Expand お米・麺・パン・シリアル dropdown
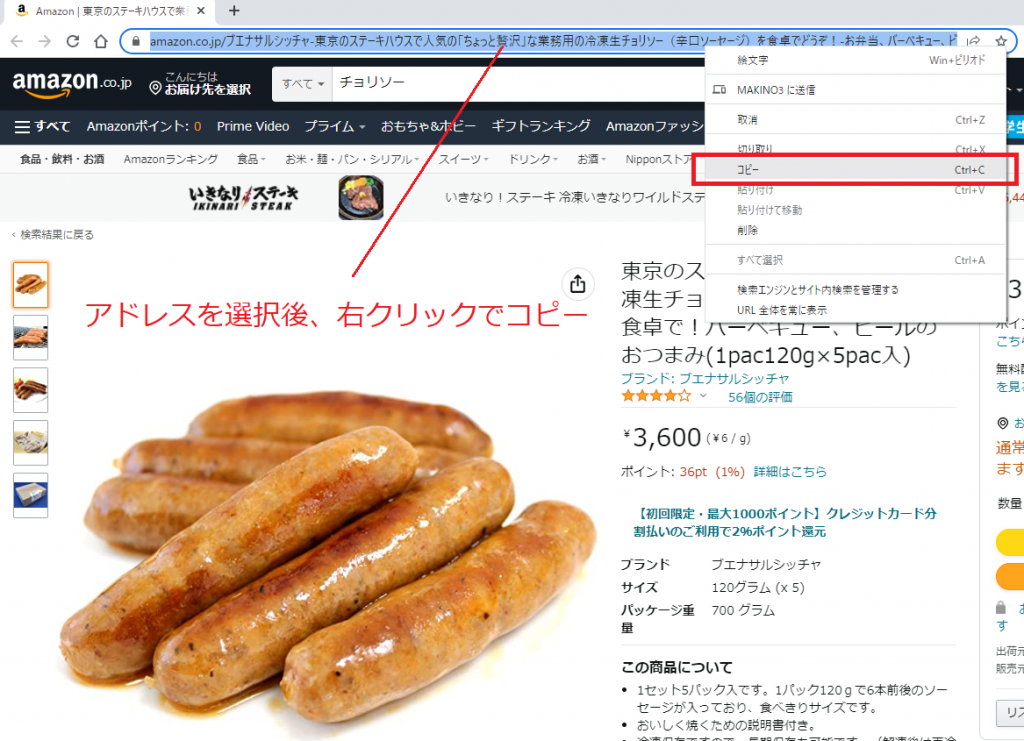Screen dimensions: 1024x741 click(x=352, y=159)
